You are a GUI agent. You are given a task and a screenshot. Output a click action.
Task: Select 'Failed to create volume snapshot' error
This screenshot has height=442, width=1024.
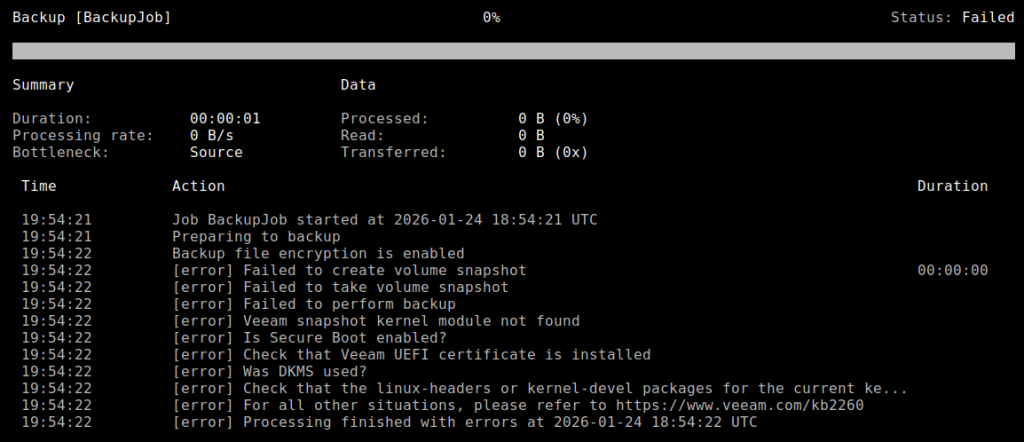point(349,271)
